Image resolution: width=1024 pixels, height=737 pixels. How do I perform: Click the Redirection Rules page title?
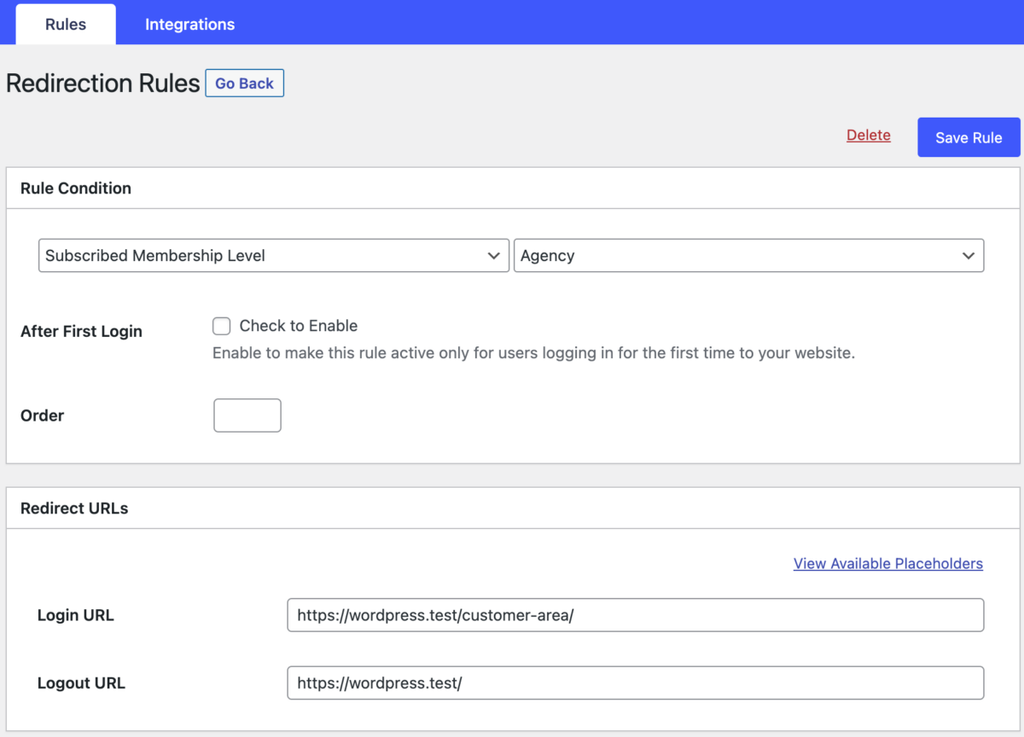coord(103,83)
